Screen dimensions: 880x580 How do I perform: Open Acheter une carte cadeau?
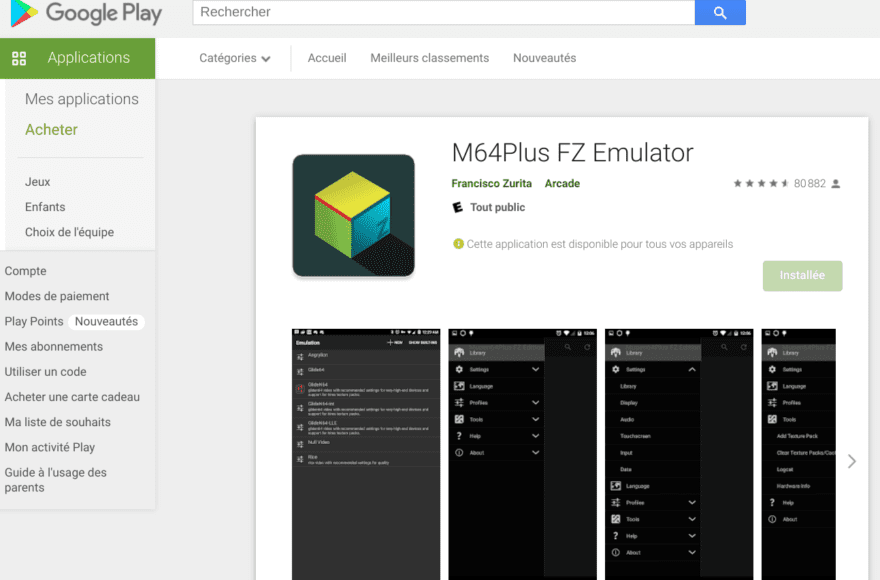pyautogui.click(x=72, y=397)
